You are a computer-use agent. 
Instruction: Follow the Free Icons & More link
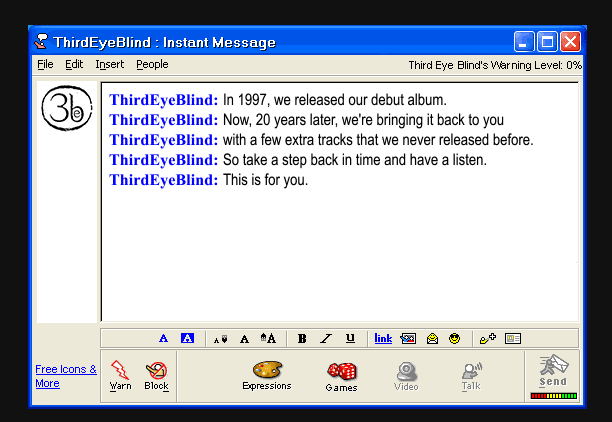(66, 376)
